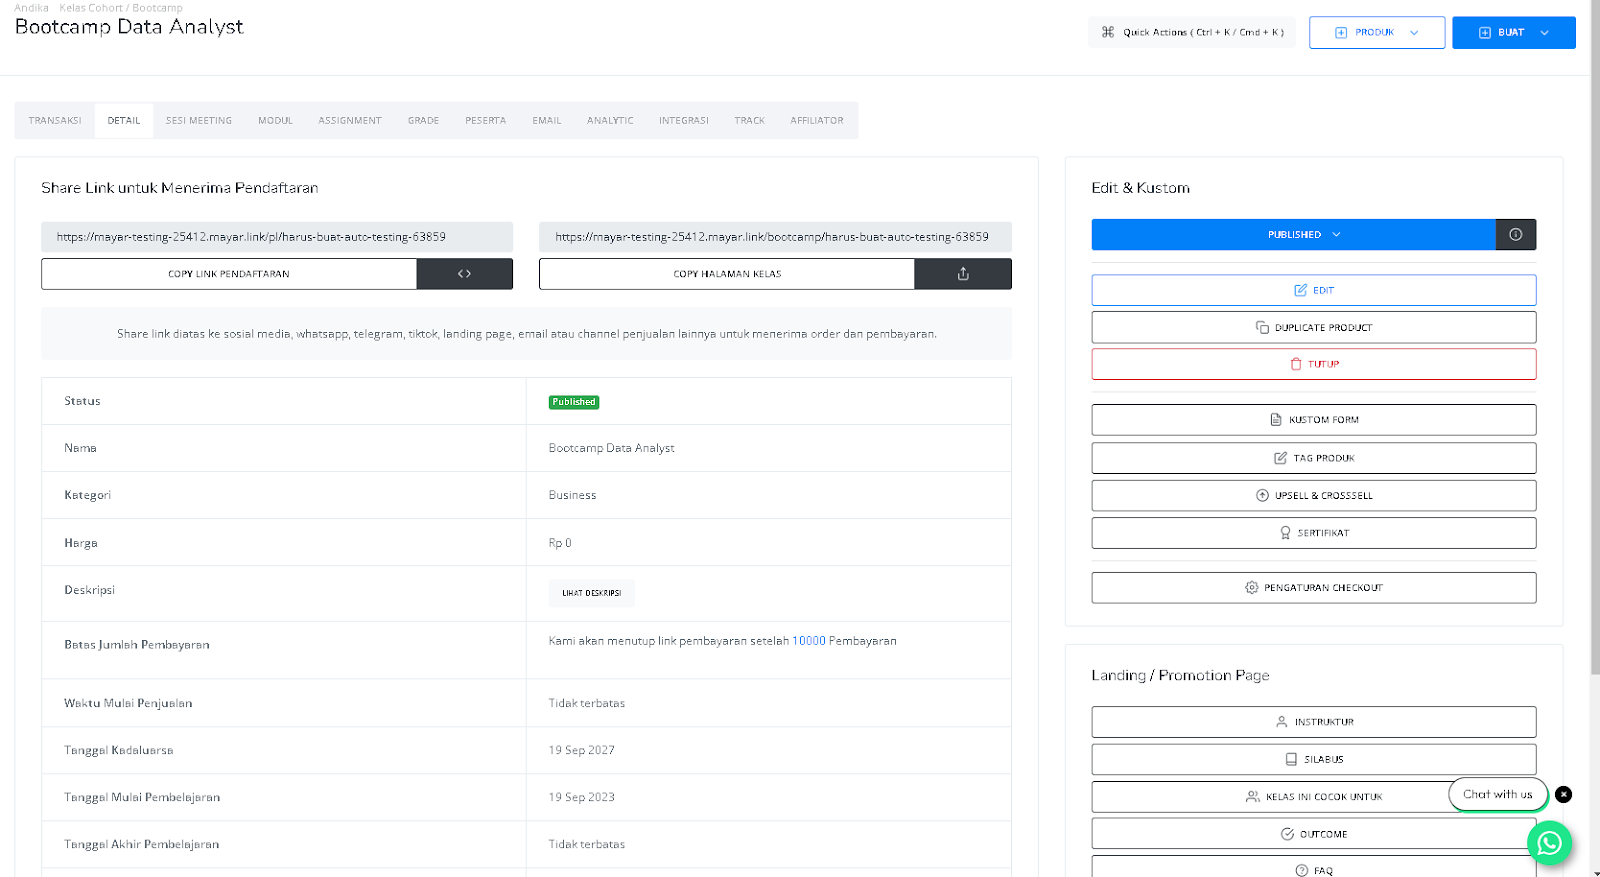This screenshot has width=1600, height=877.
Task: Open the Instruktur landing section
Action: pos(1314,722)
